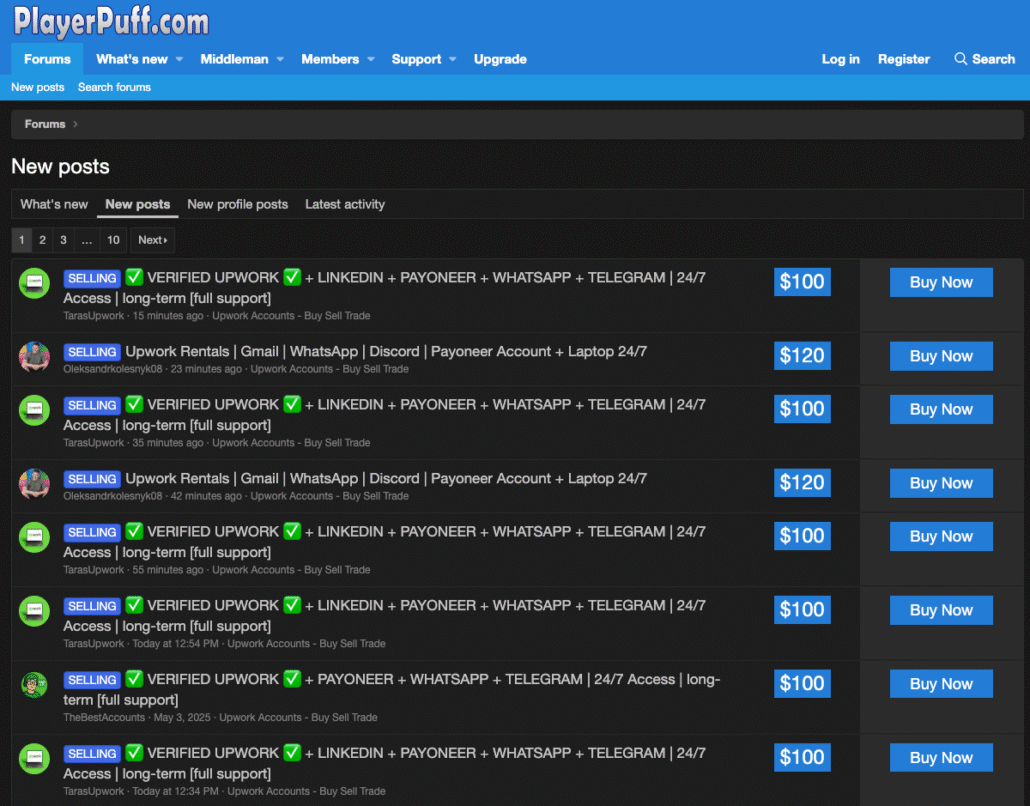Open TheBestAccounts avatar on May 3 post
Screen dimensions: 1030x806
34,685
